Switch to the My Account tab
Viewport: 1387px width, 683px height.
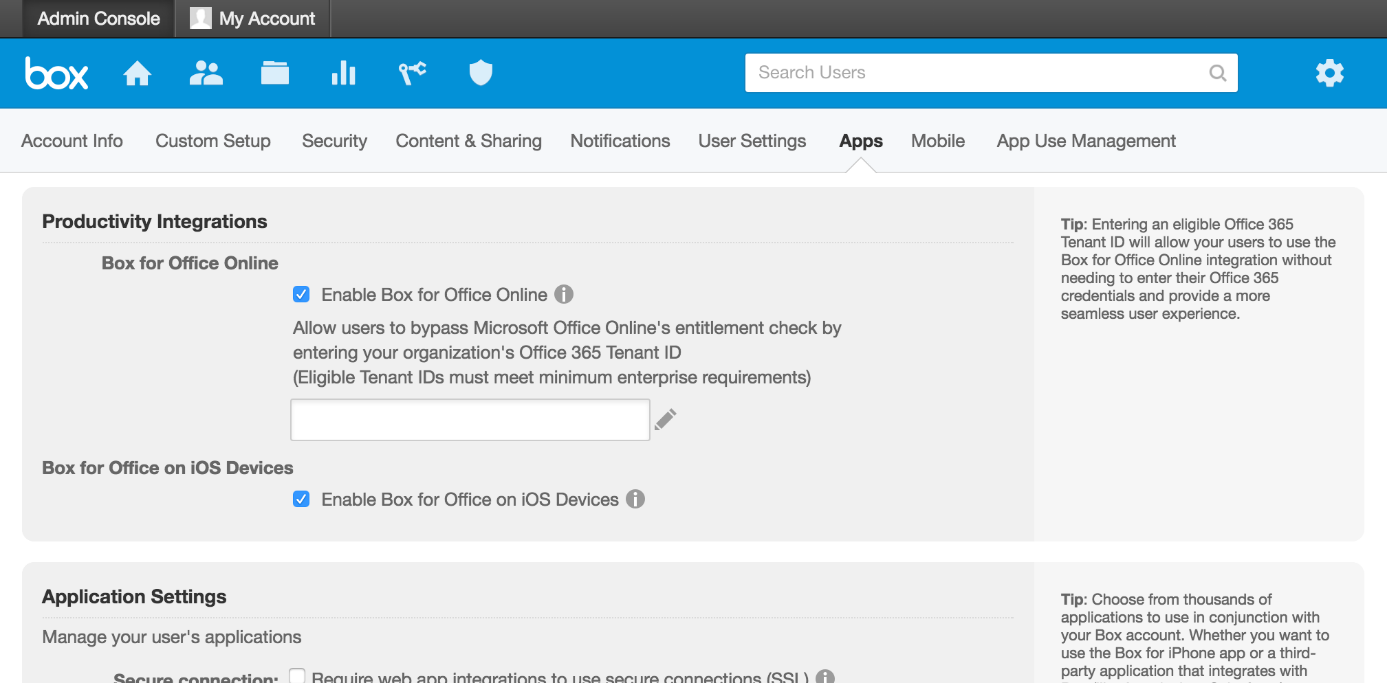click(253, 18)
